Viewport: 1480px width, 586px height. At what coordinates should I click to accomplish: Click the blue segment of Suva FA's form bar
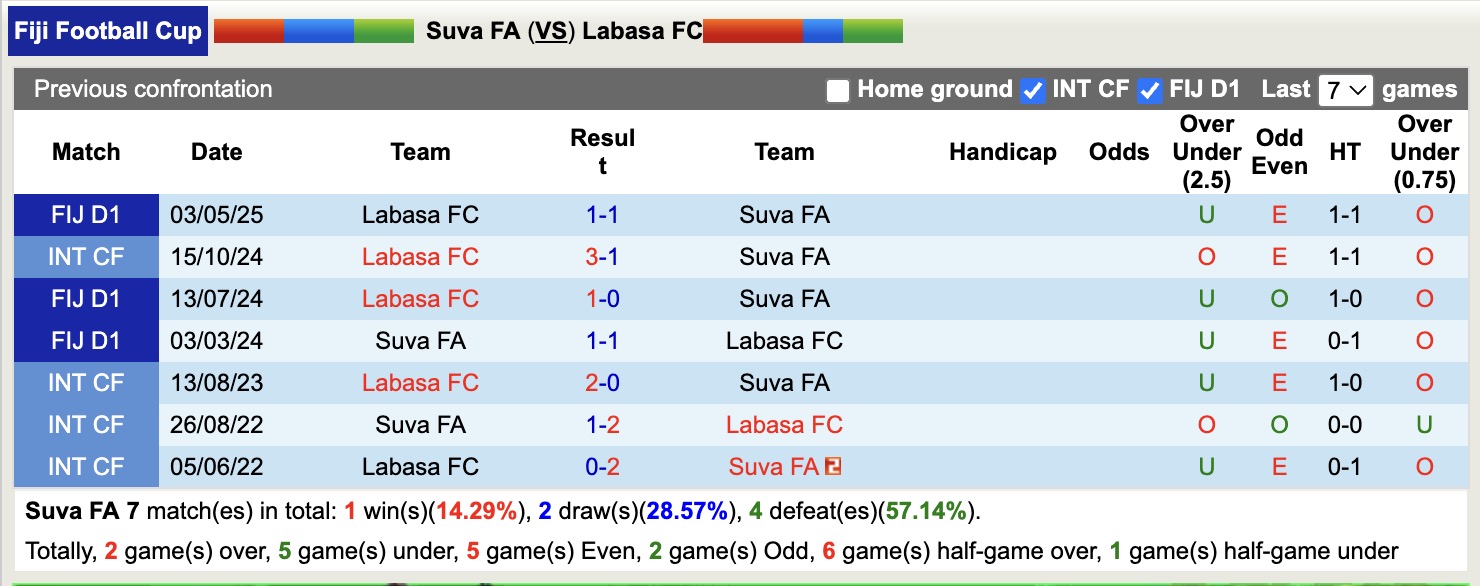coord(318,31)
